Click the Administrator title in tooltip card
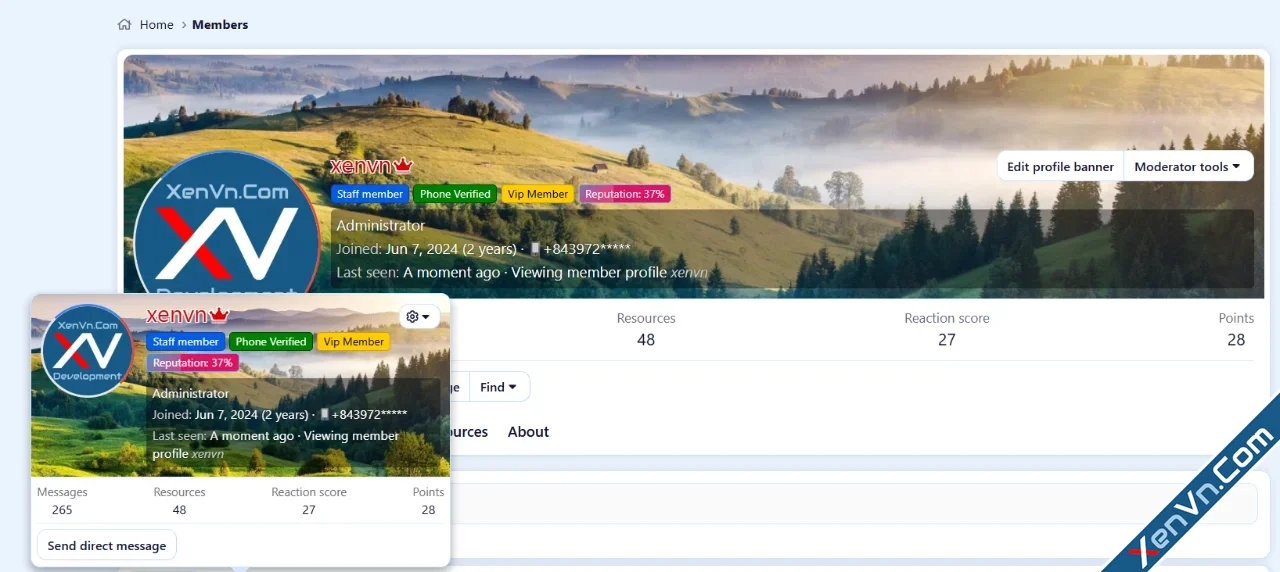This screenshot has height=572, width=1280. coord(191,394)
